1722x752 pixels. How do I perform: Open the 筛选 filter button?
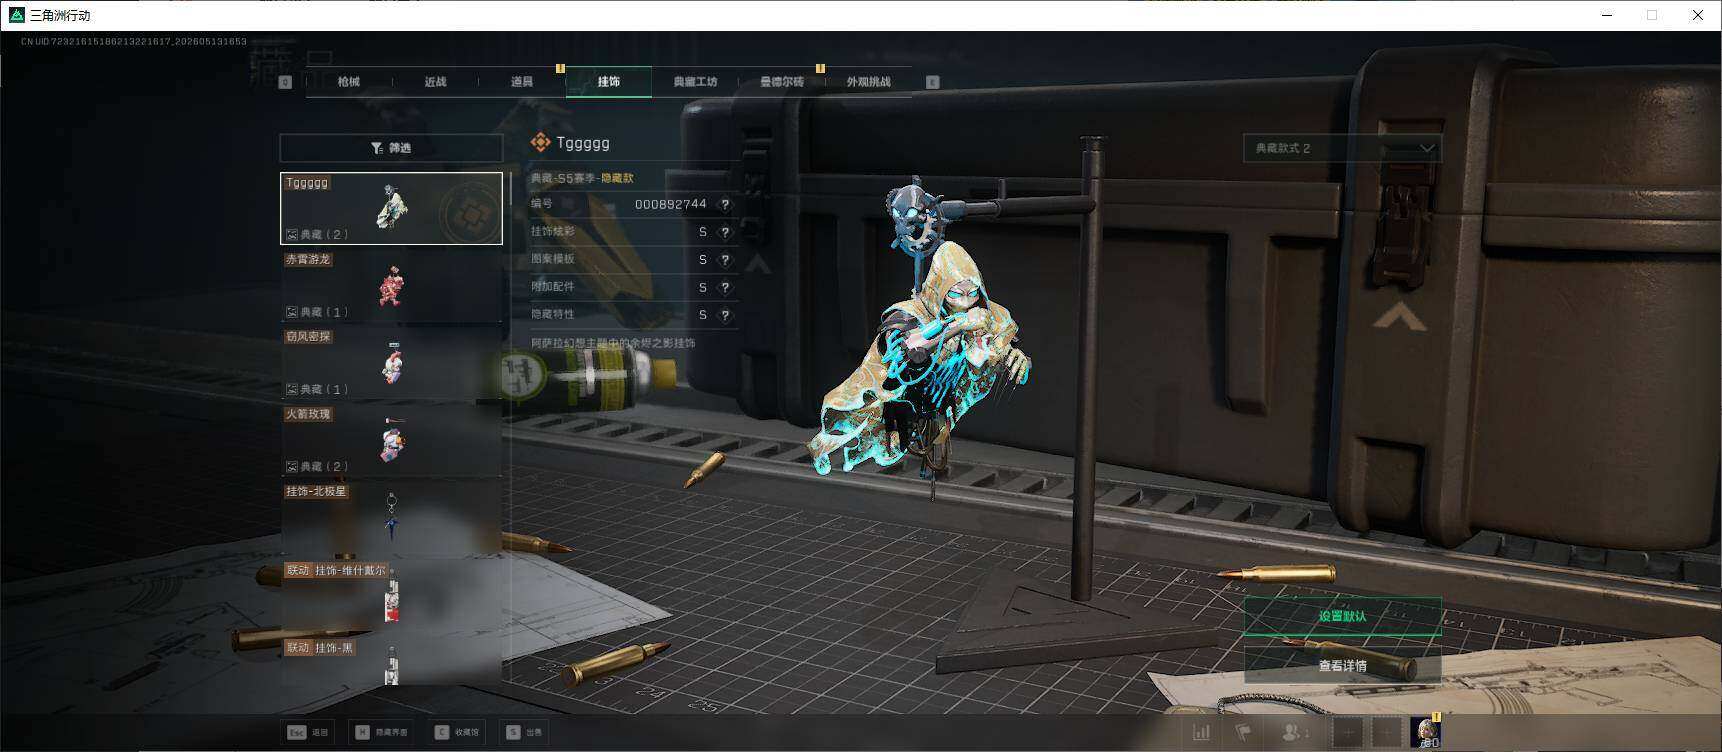[391, 148]
